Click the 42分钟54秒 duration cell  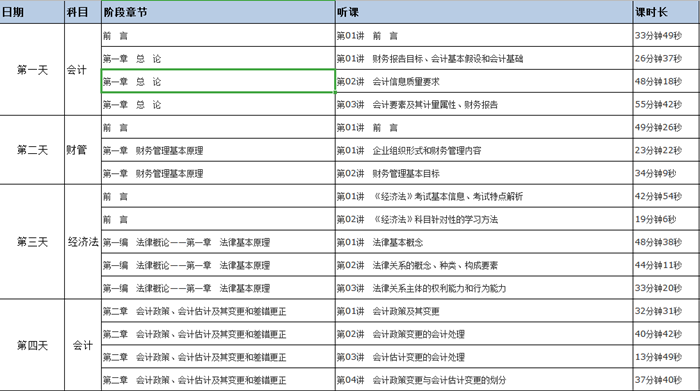(667, 196)
